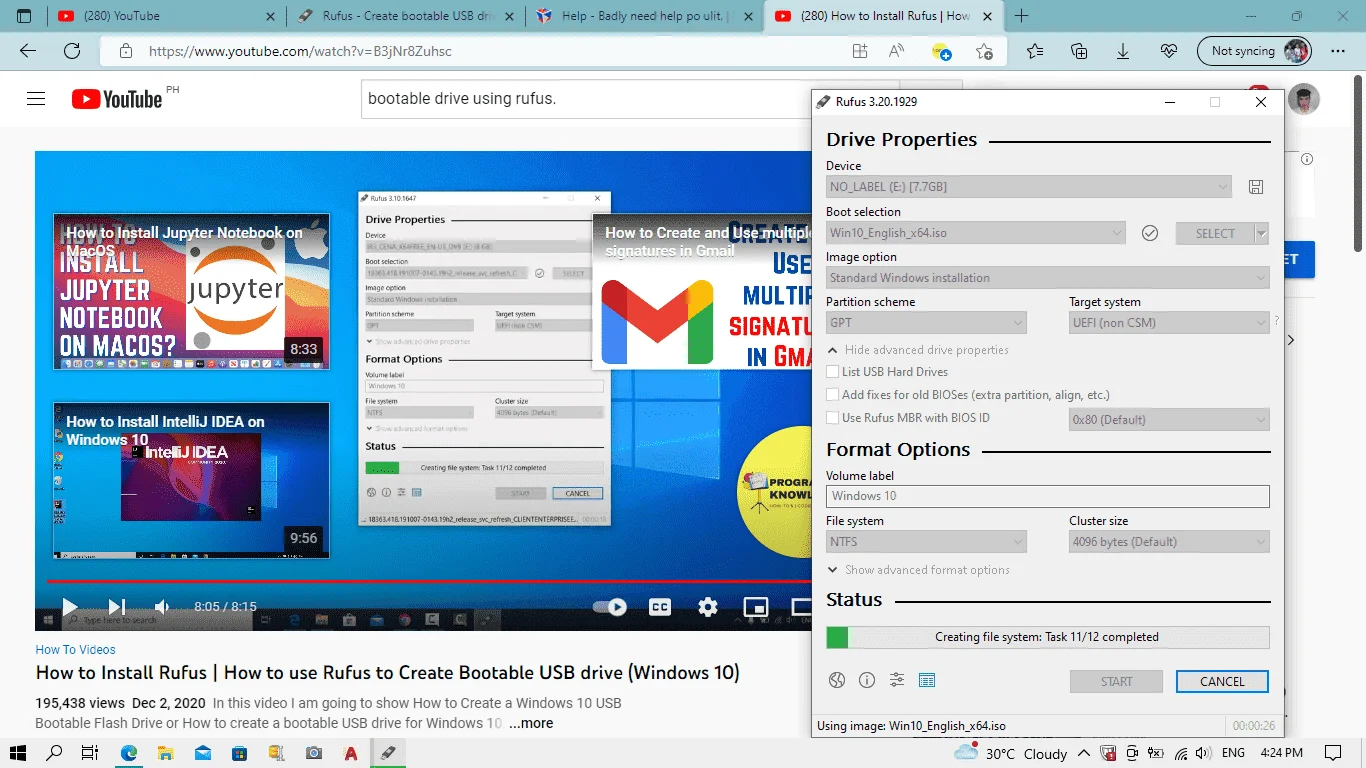Add this page to favorites

(985, 51)
